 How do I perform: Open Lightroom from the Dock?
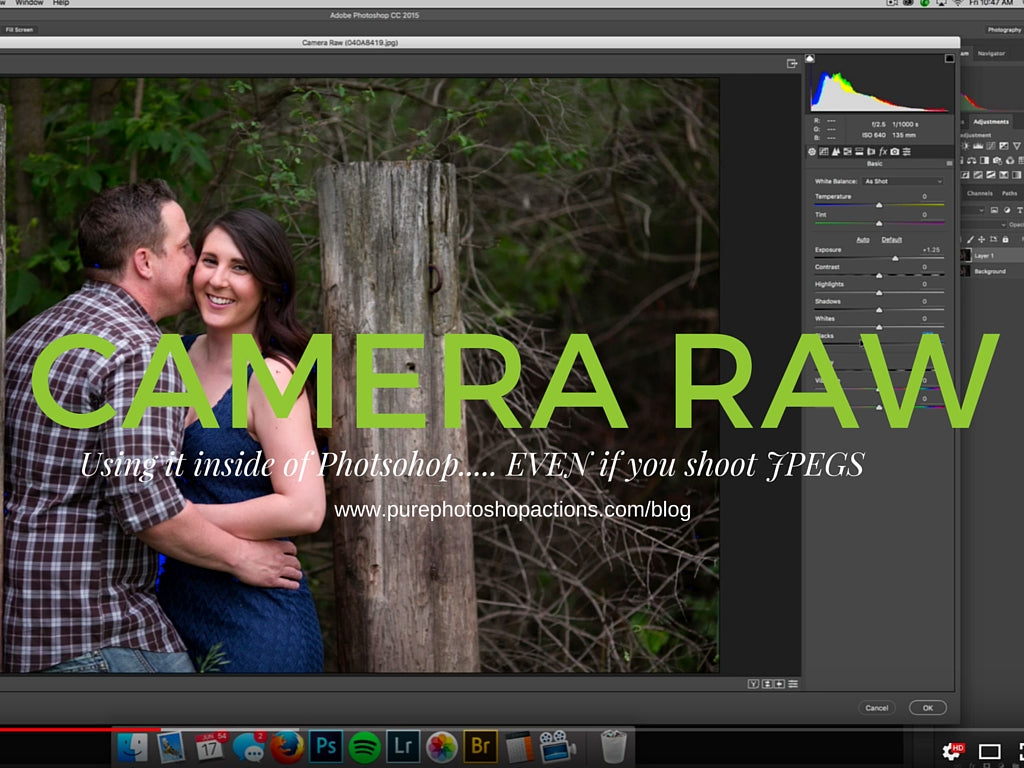(x=403, y=746)
